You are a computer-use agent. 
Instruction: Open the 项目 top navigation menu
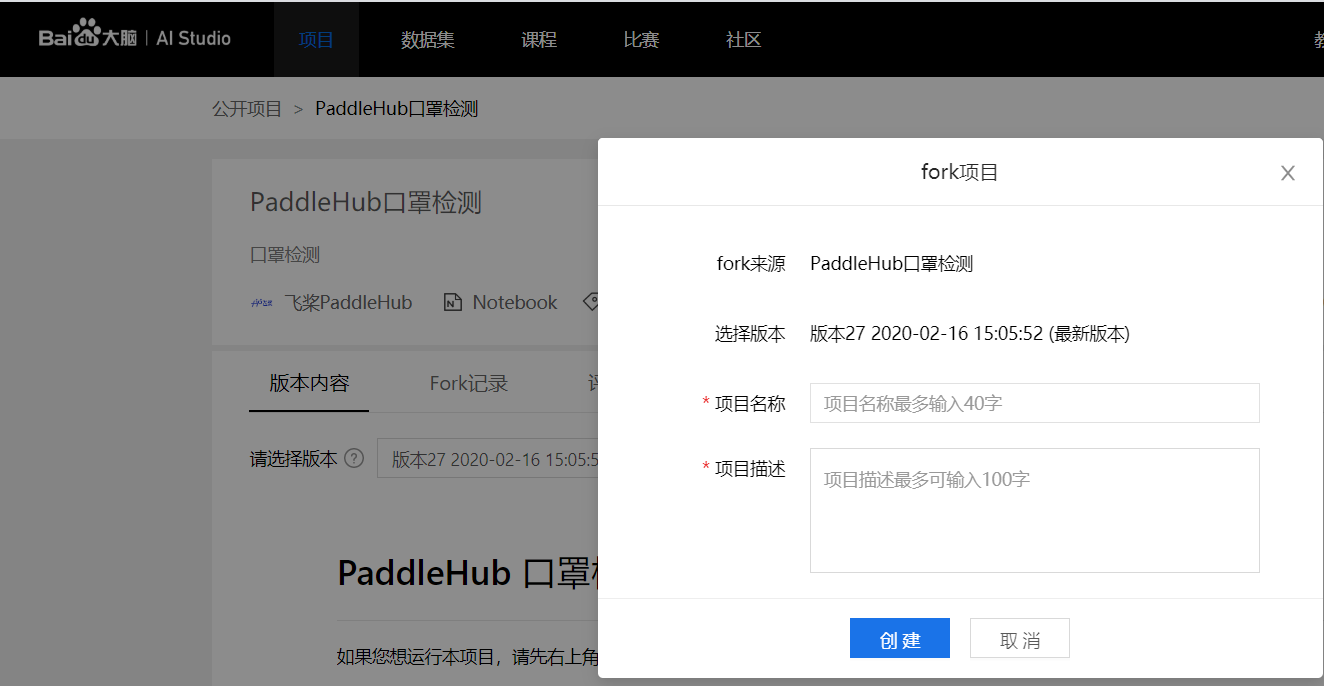click(316, 40)
